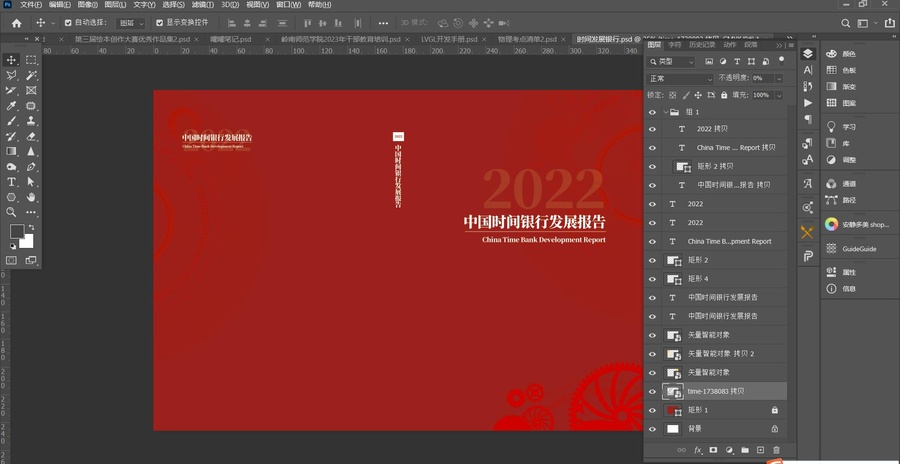Select the Polygon shape tool
900x464 pixels.
(x=11, y=197)
